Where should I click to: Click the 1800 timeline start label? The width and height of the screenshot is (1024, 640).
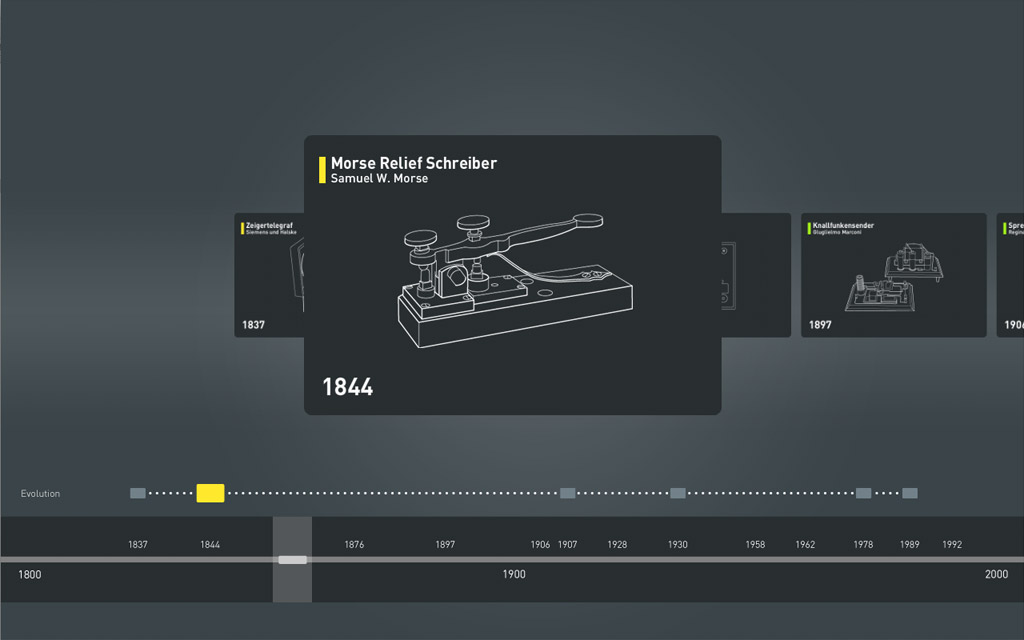click(29, 575)
